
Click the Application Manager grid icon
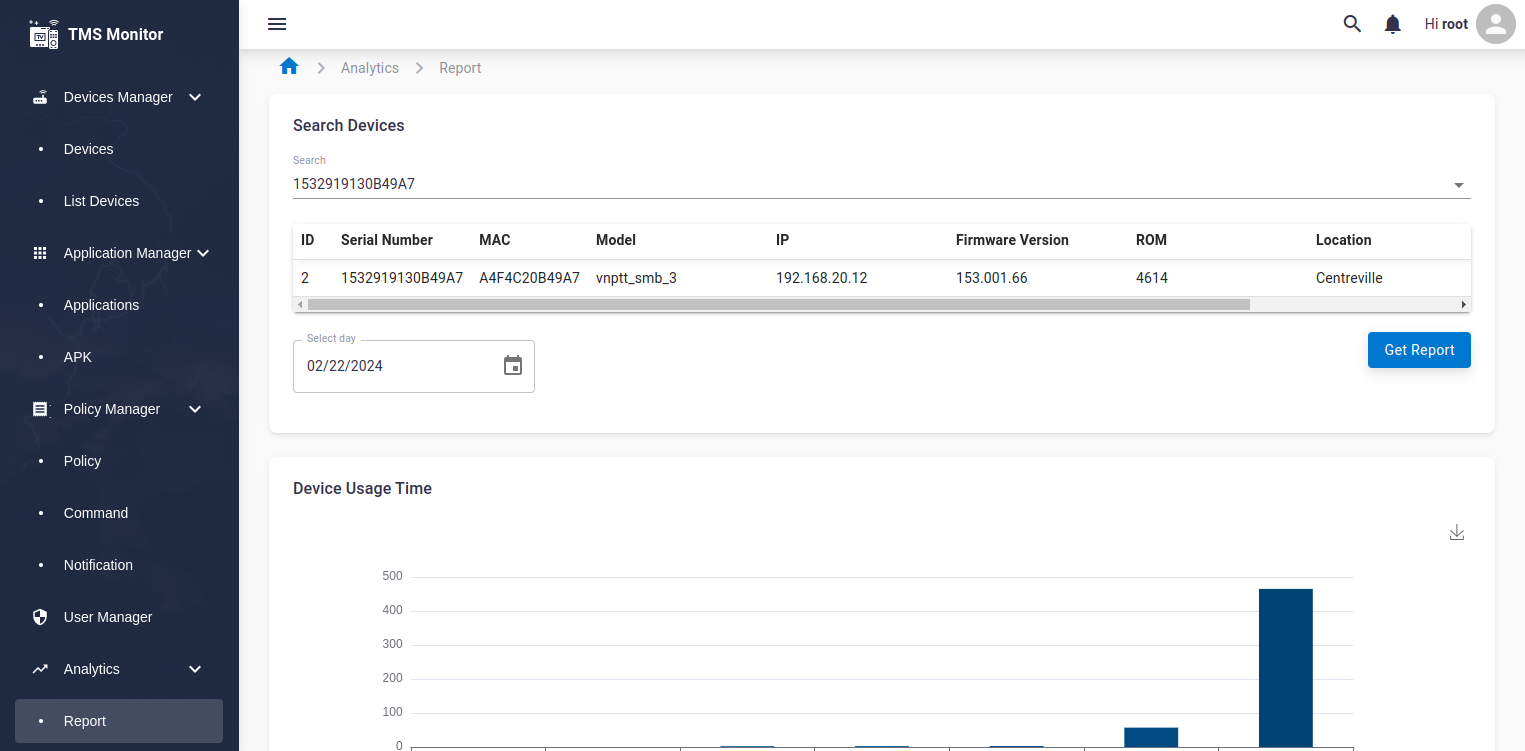[40, 253]
